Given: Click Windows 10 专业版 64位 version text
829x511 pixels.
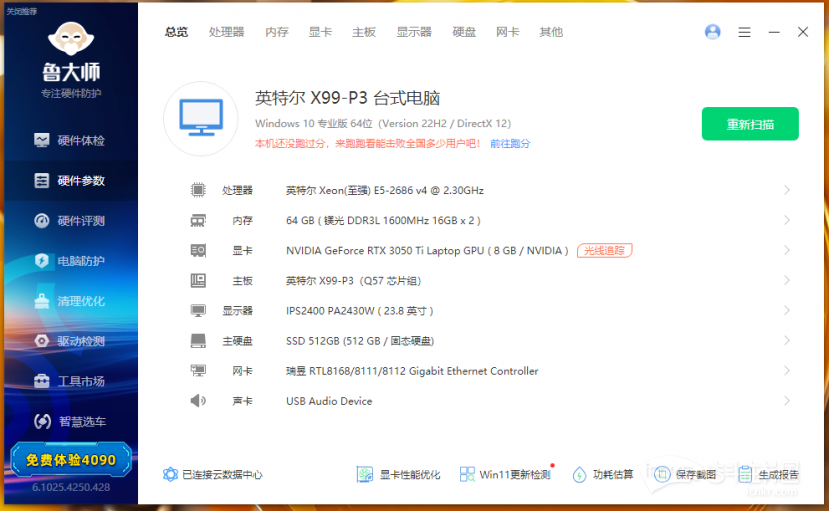Looking at the screenshot, I should (x=383, y=124).
